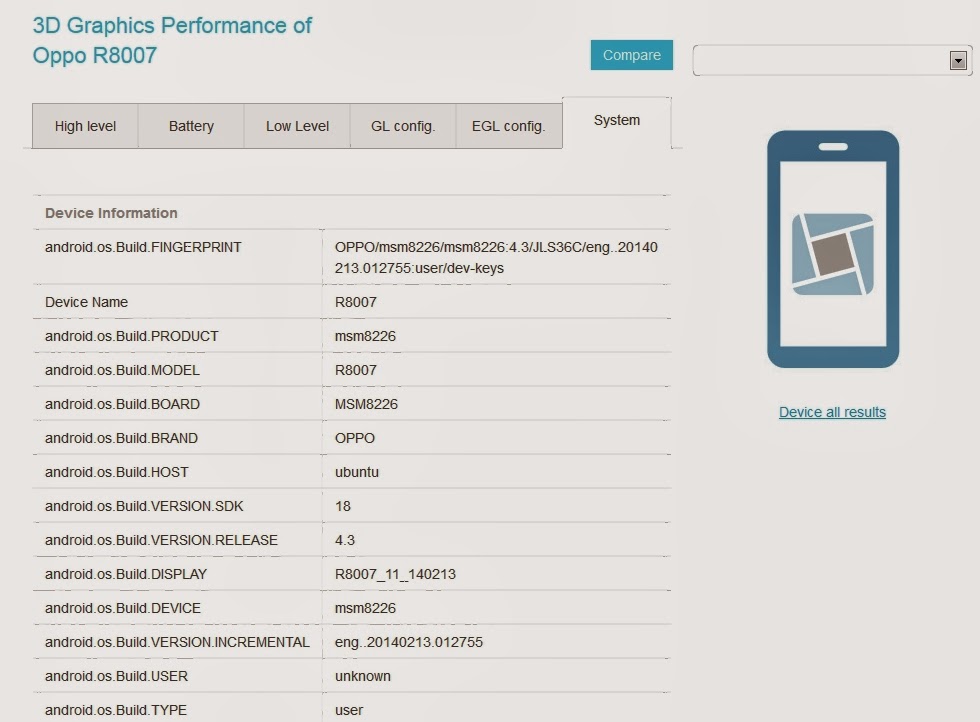
Task: Click the device phone illustration
Action: pyautogui.click(x=832, y=249)
